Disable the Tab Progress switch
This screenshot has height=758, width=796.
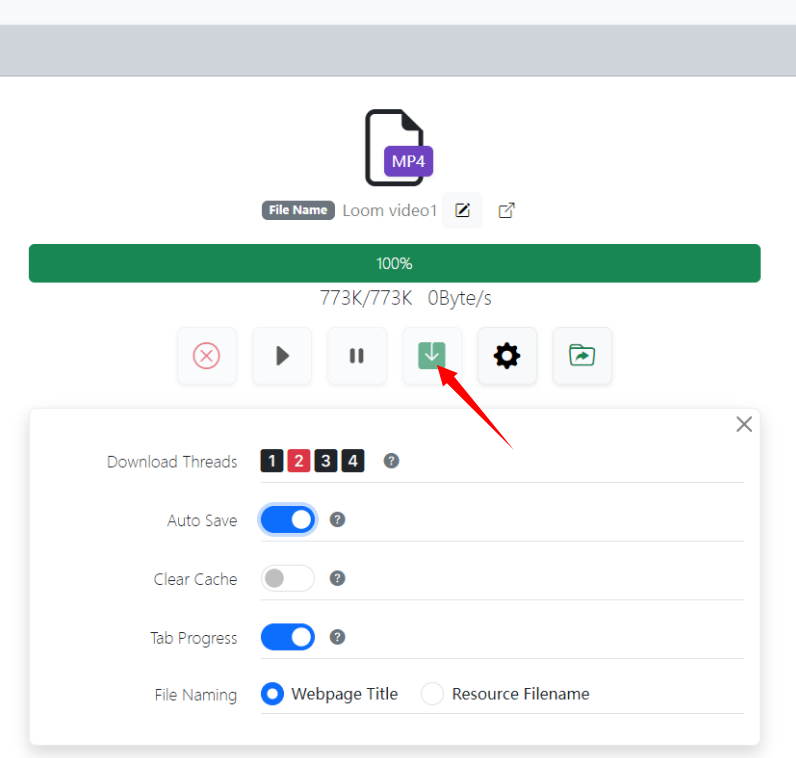click(x=288, y=637)
